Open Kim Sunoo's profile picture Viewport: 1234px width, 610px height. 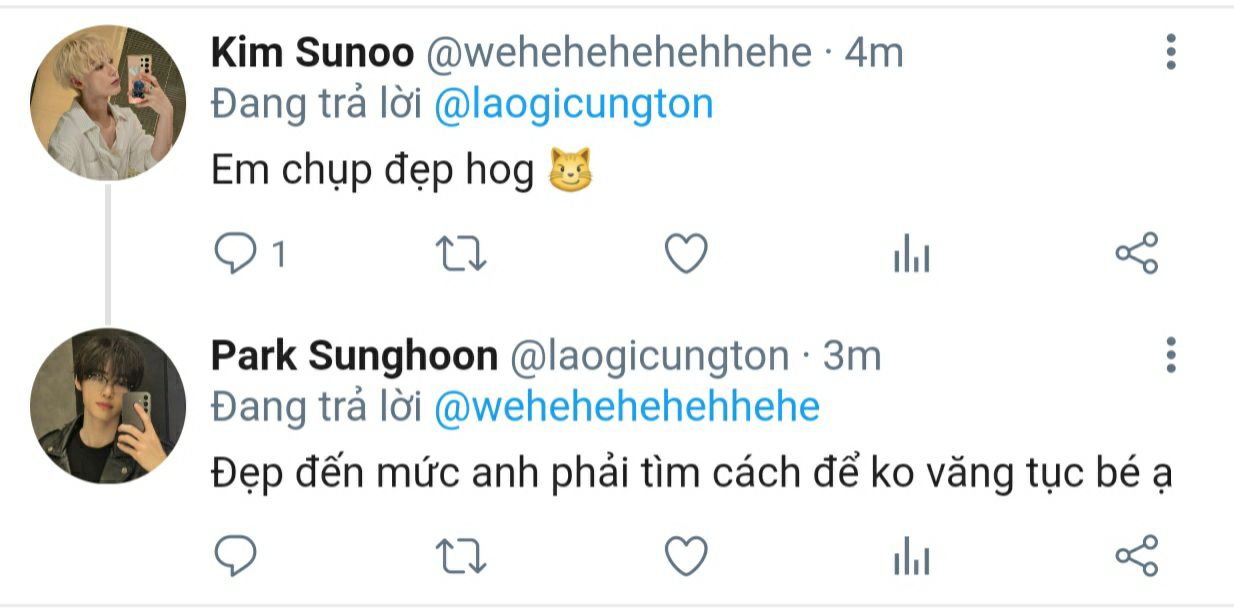[108, 103]
